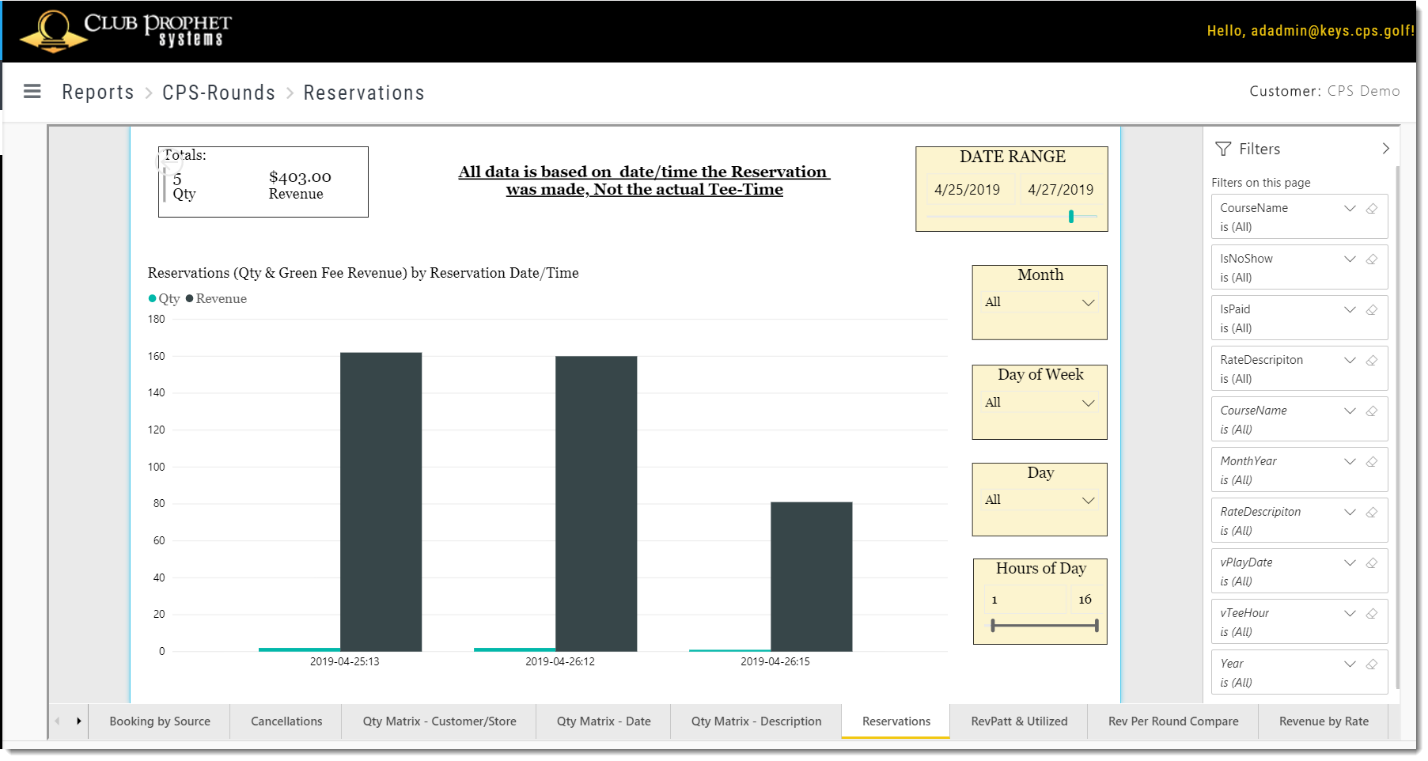Clear the vPlayDate filter eraser icon
This screenshot has width=1428, height=761.
[x=1372, y=563]
